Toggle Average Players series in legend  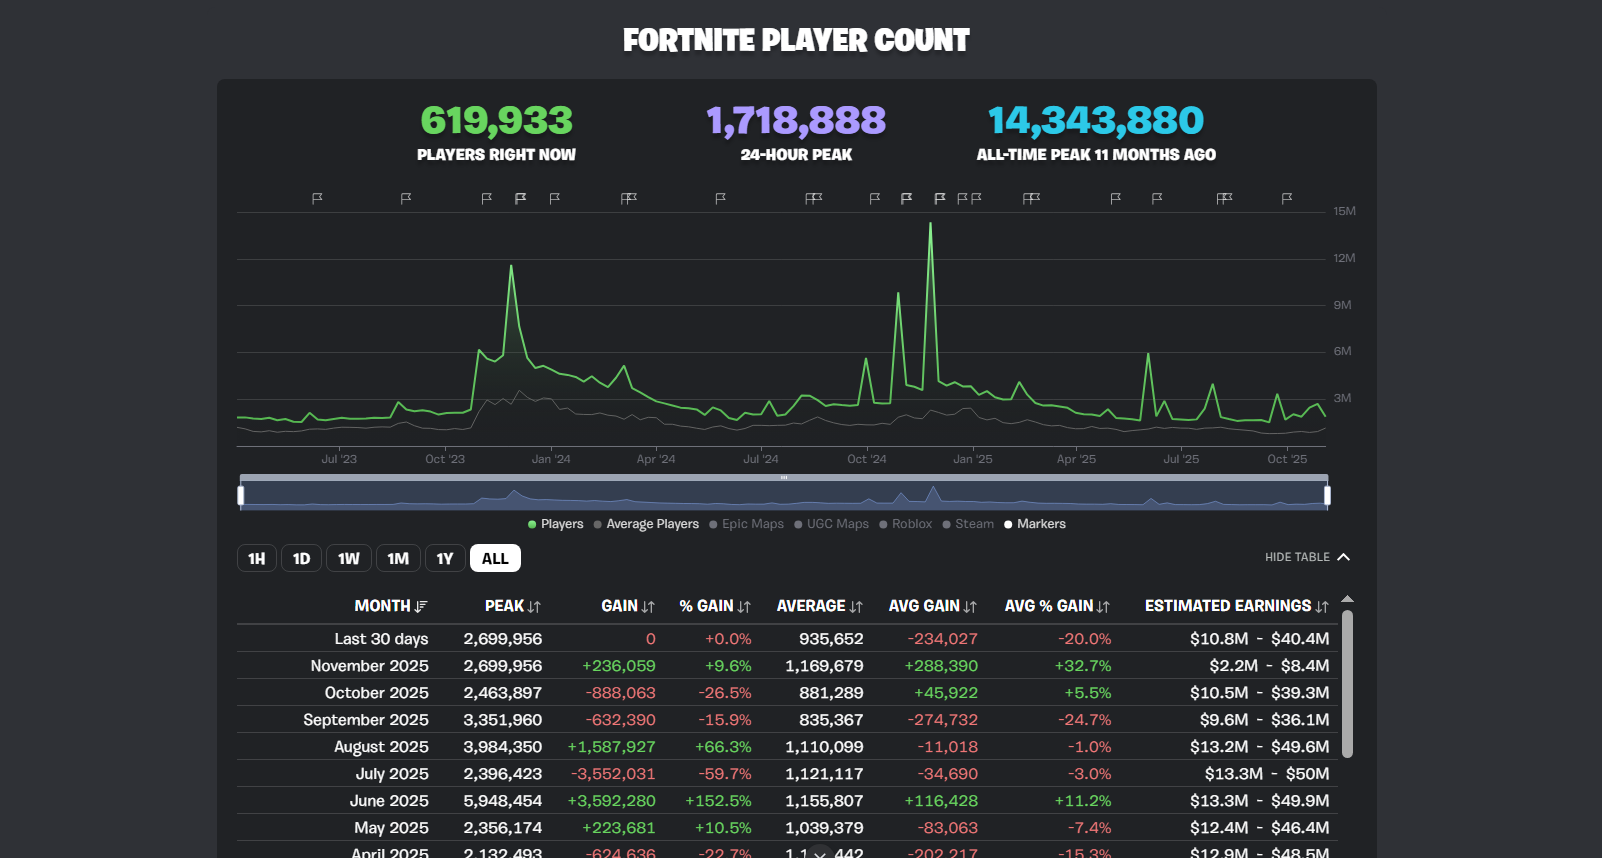646,524
